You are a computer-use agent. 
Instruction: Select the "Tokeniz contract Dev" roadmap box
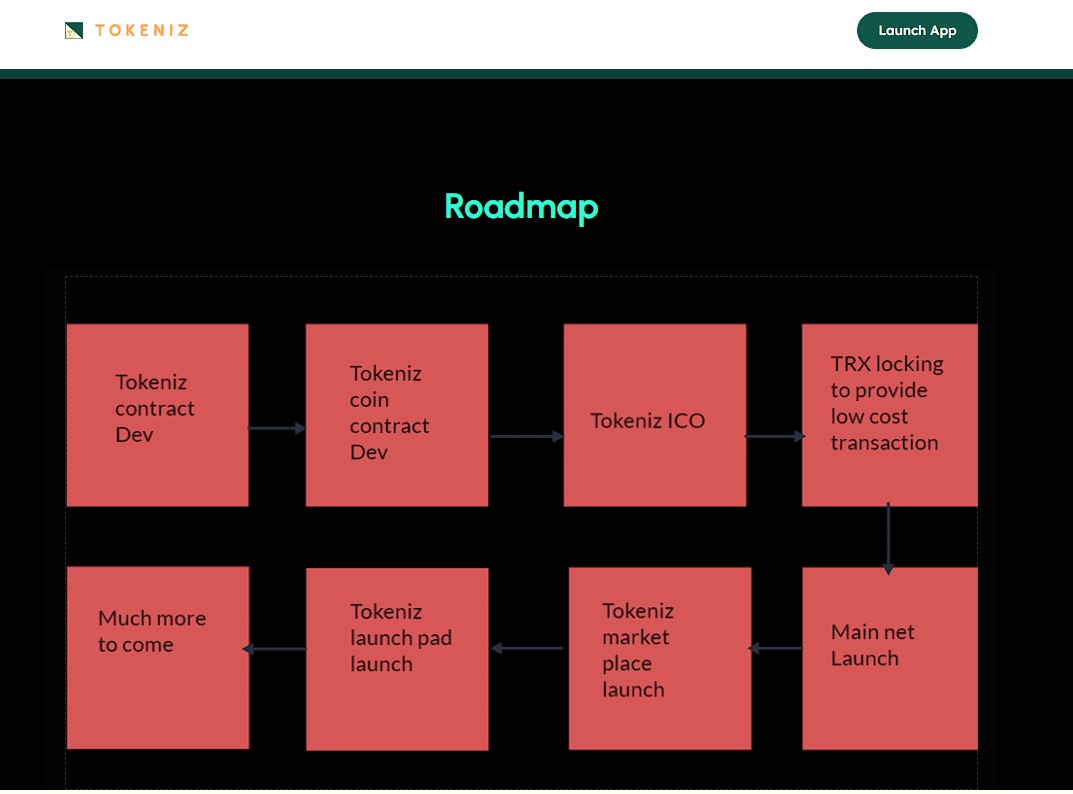157,415
